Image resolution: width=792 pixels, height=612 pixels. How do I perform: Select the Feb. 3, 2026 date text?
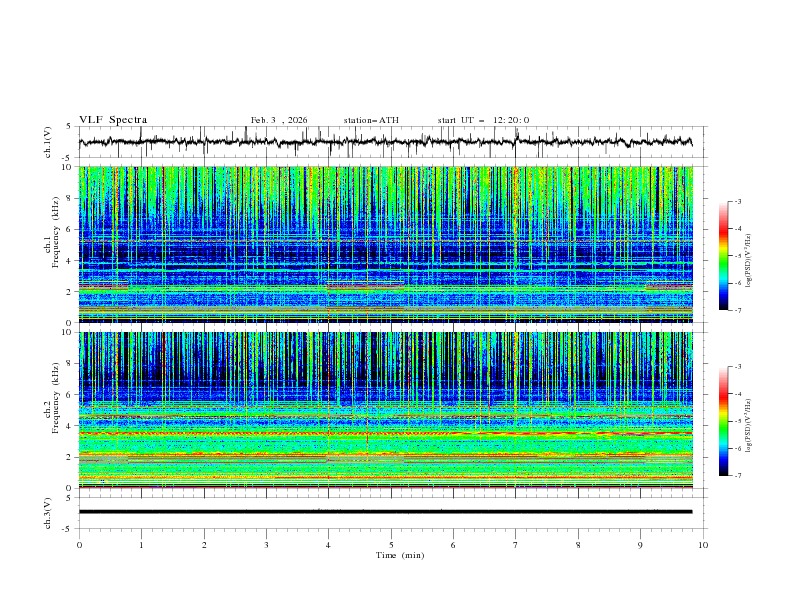279,120
